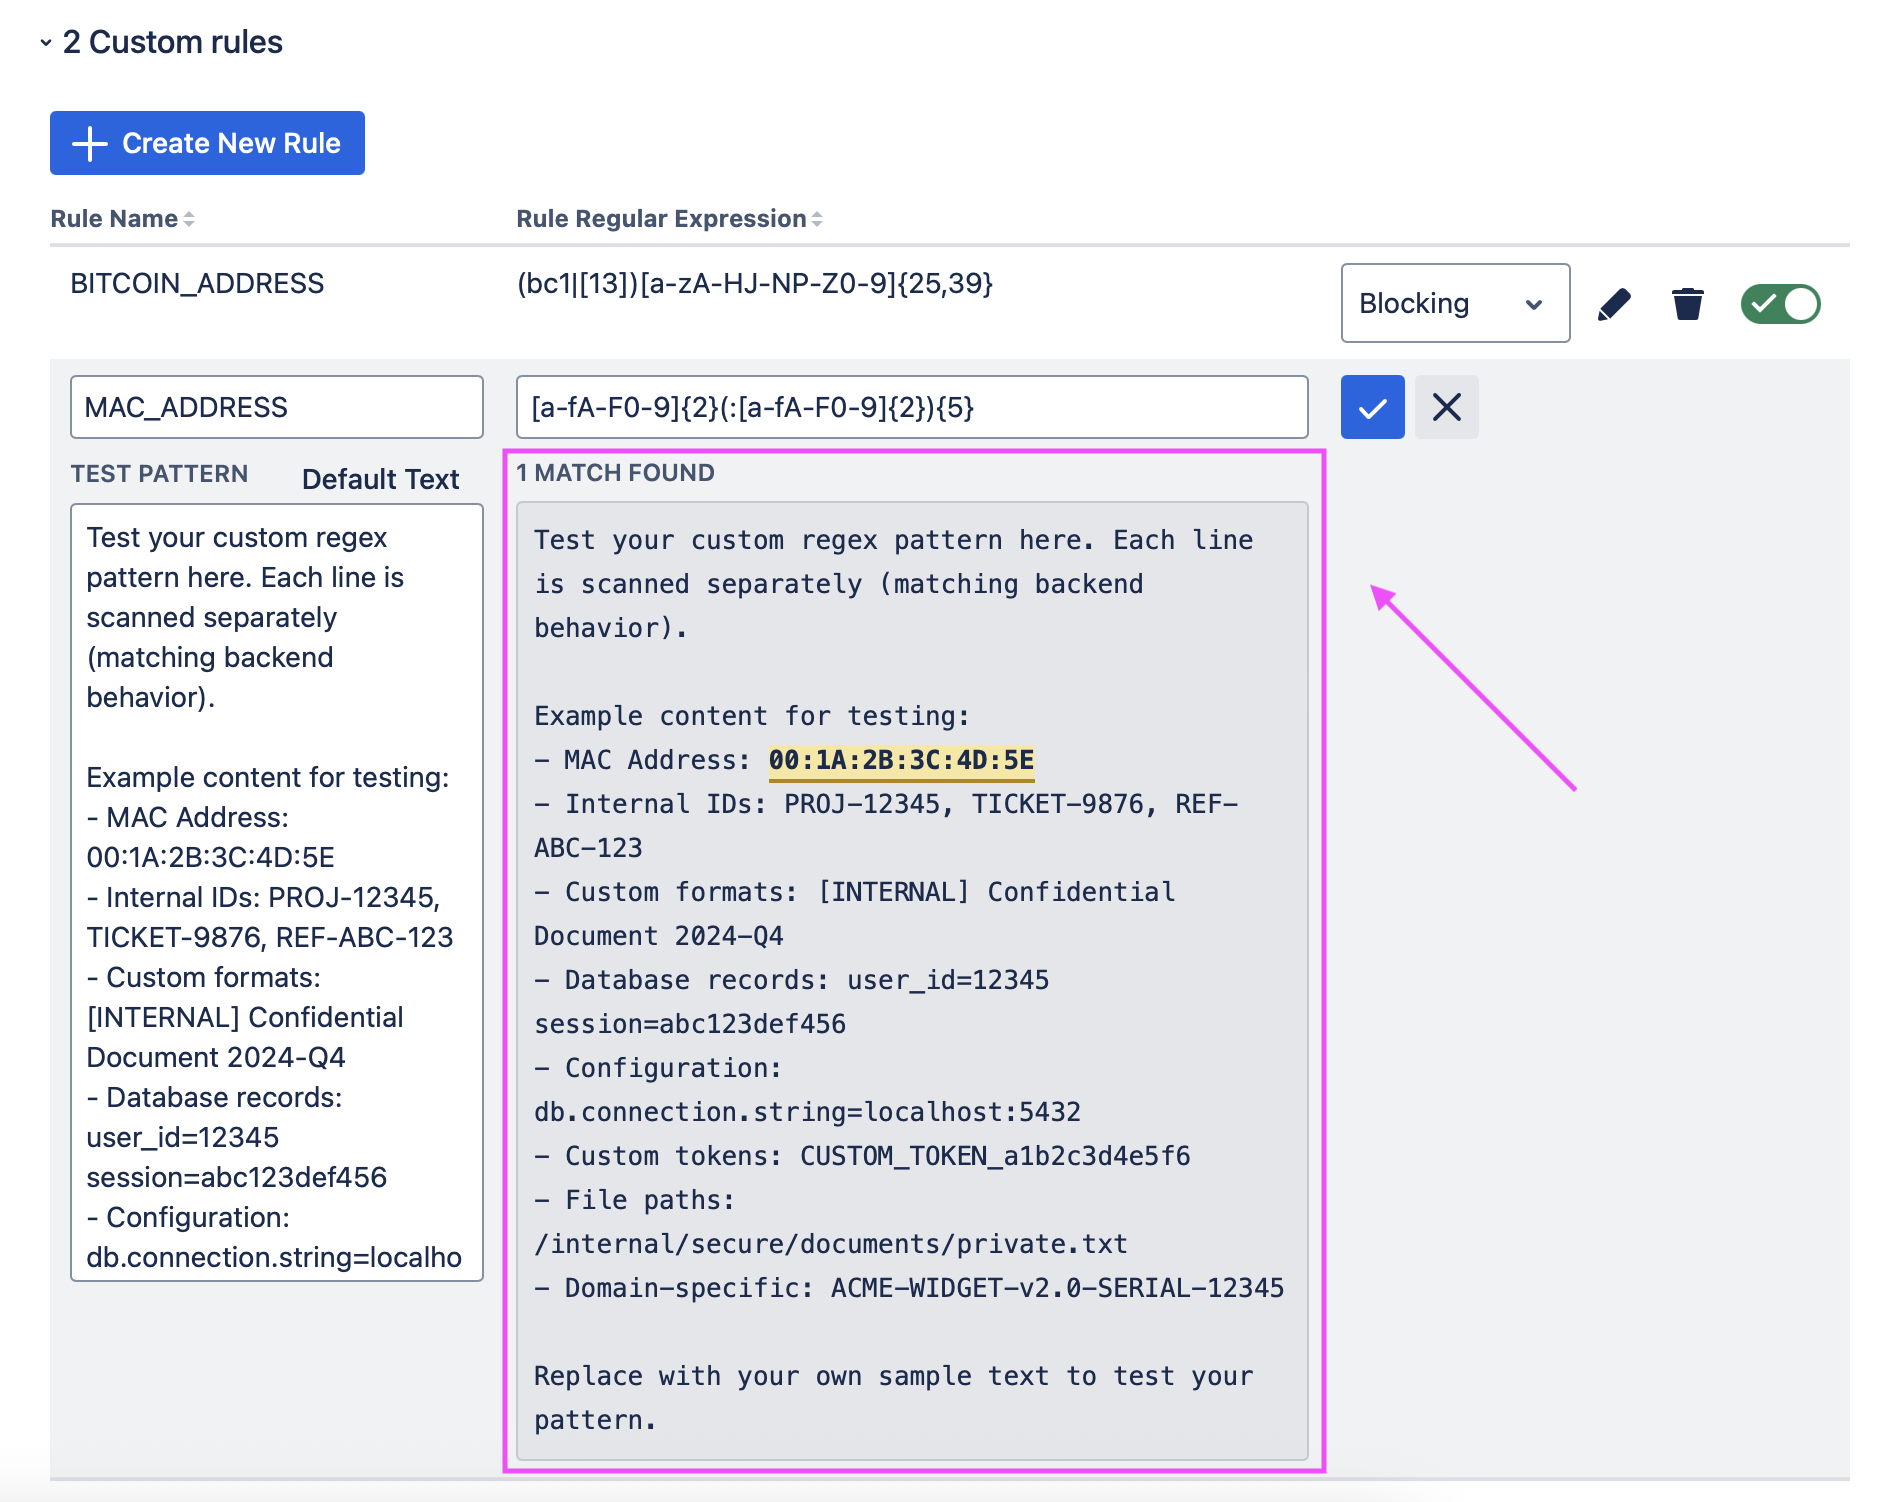Screen dimensions: 1904x1502
Task: Click the 1 MATCH FOUND label
Action: 615,473
